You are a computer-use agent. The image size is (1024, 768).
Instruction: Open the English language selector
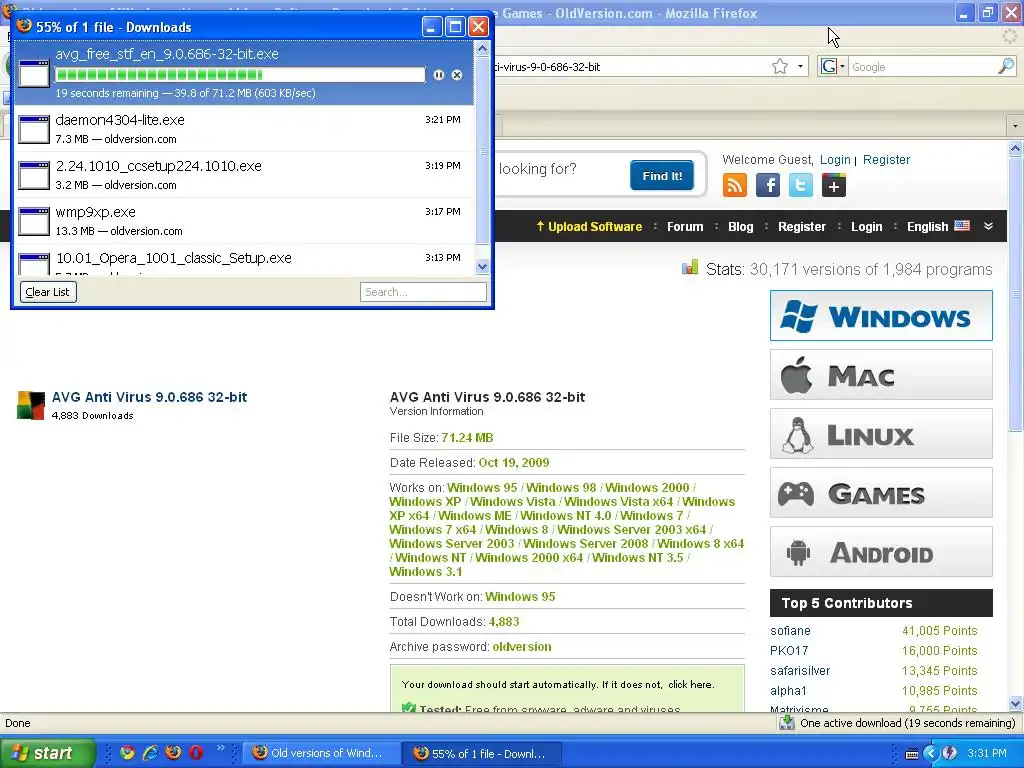tap(938, 227)
